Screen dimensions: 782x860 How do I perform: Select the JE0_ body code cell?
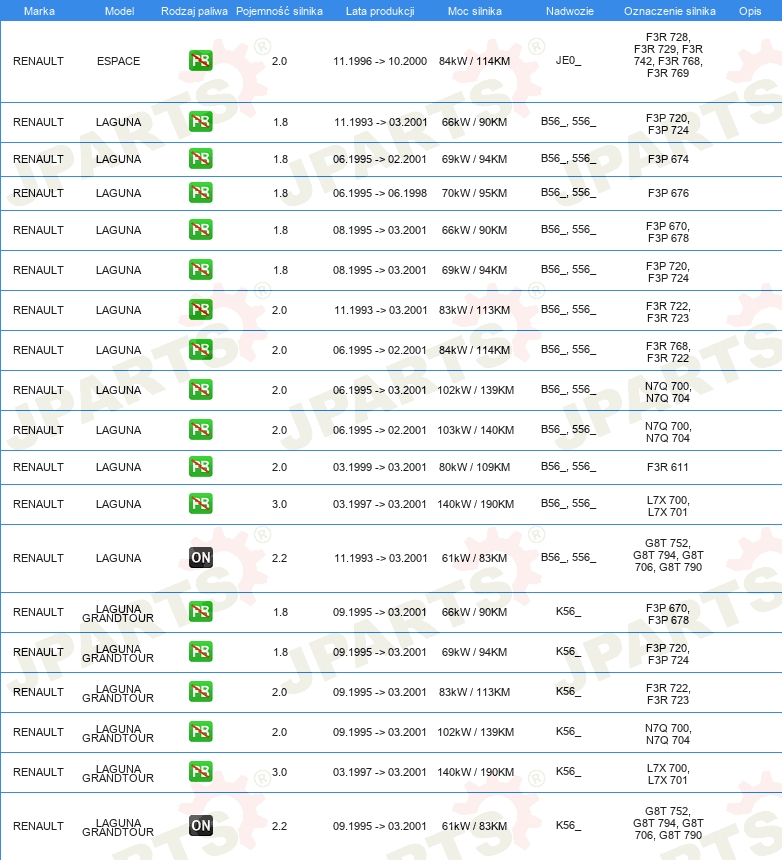[568, 60]
